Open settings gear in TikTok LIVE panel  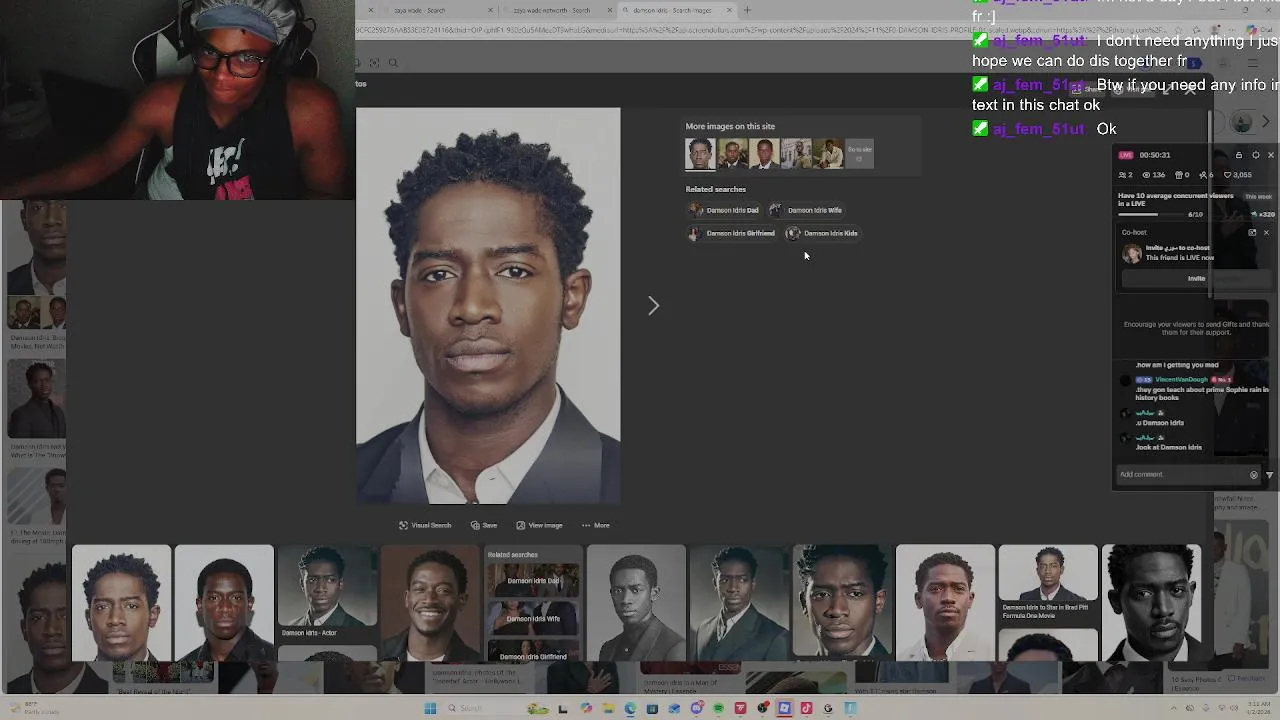pyautogui.click(x=1256, y=155)
